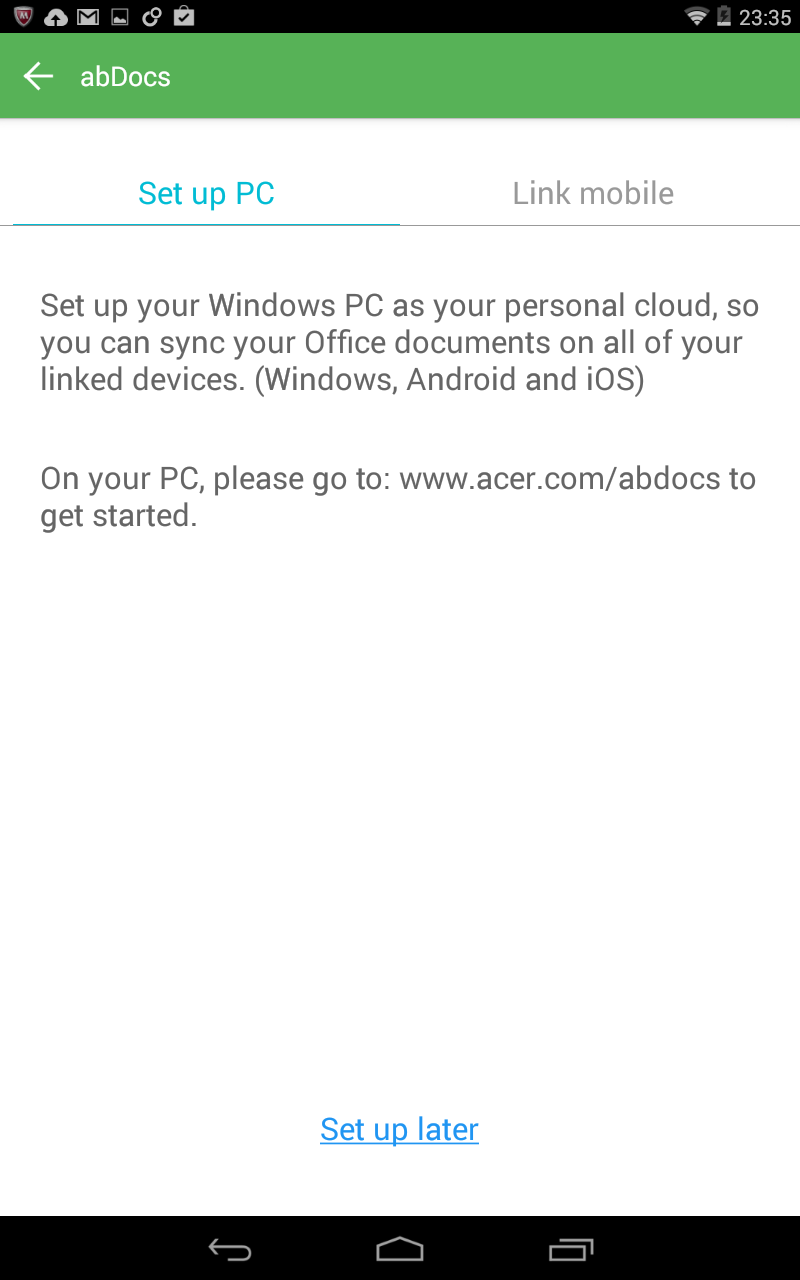Click the Set up later link
Screen dimensions: 800x1280
pos(399,1129)
